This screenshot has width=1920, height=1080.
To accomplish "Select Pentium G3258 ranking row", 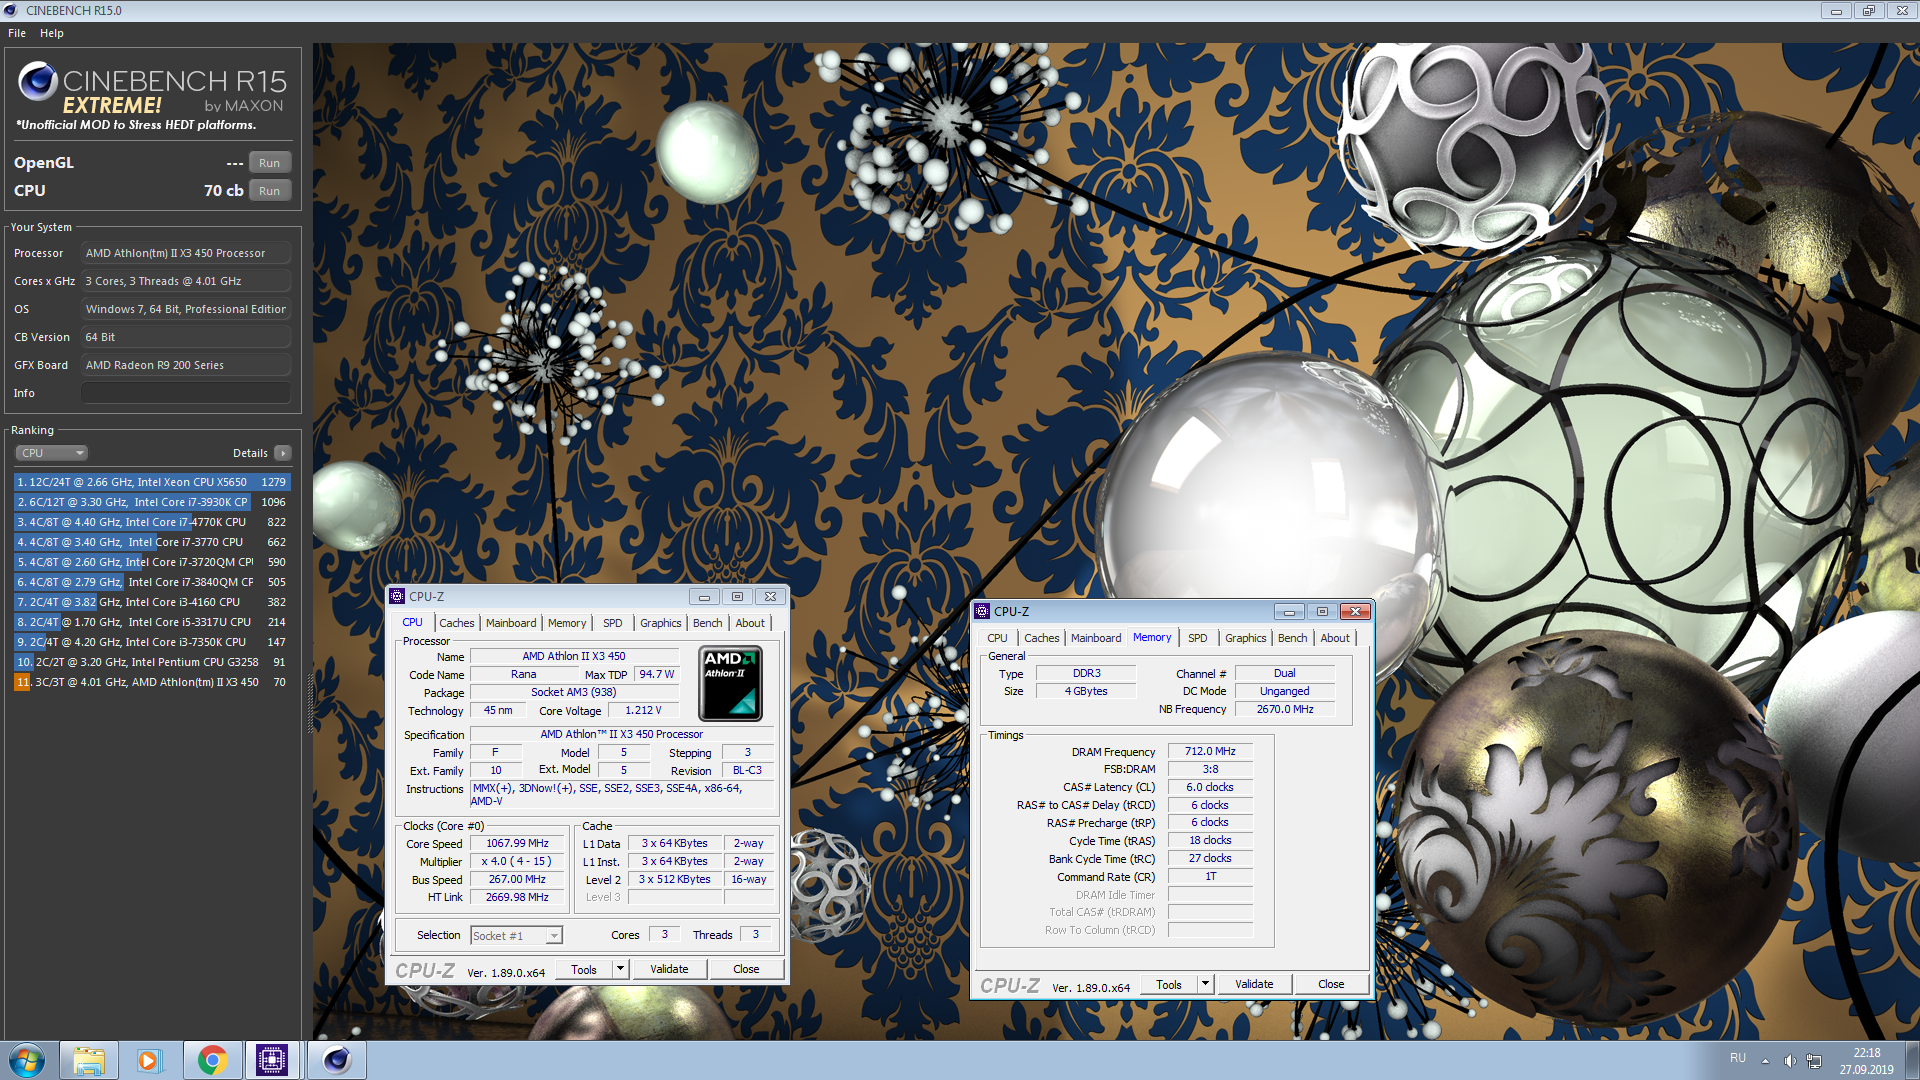I will 151,662.
